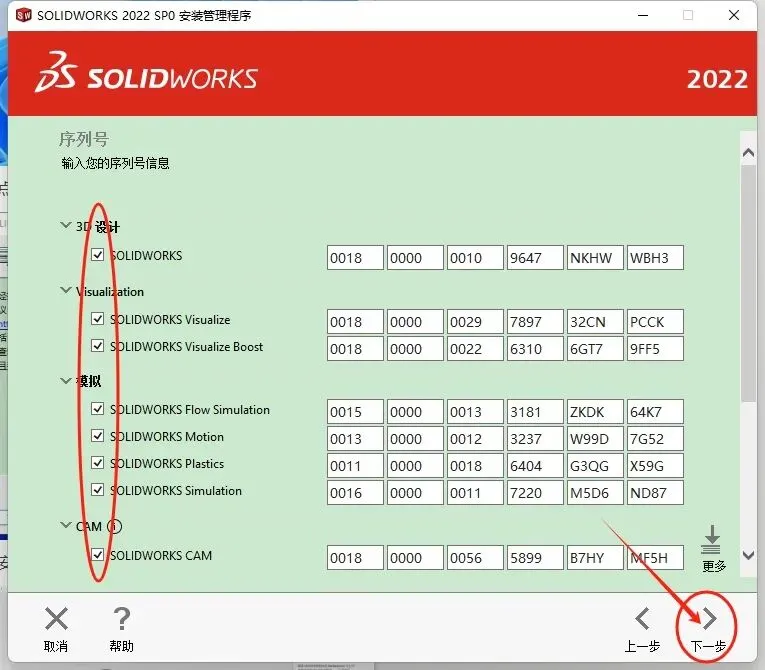765x670 pixels.
Task: Click Simulation serial field ND87
Action: [655, 493]
